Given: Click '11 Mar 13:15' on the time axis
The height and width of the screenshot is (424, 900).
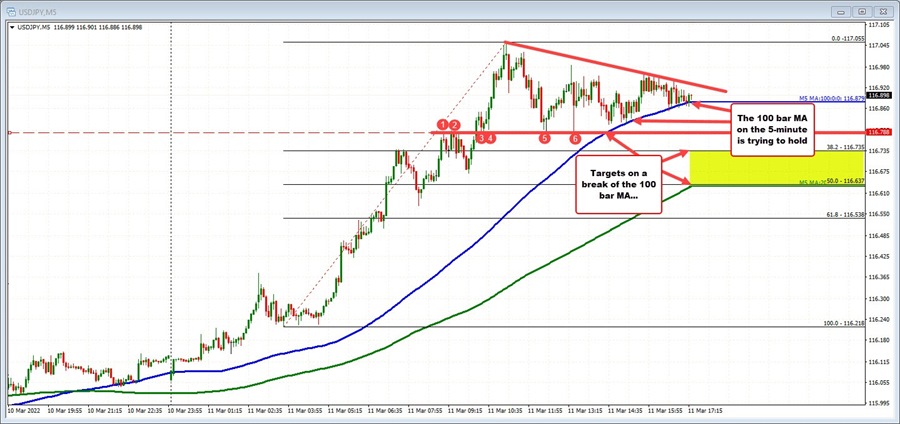Looking at the screenshot, I should coord(584,411).
